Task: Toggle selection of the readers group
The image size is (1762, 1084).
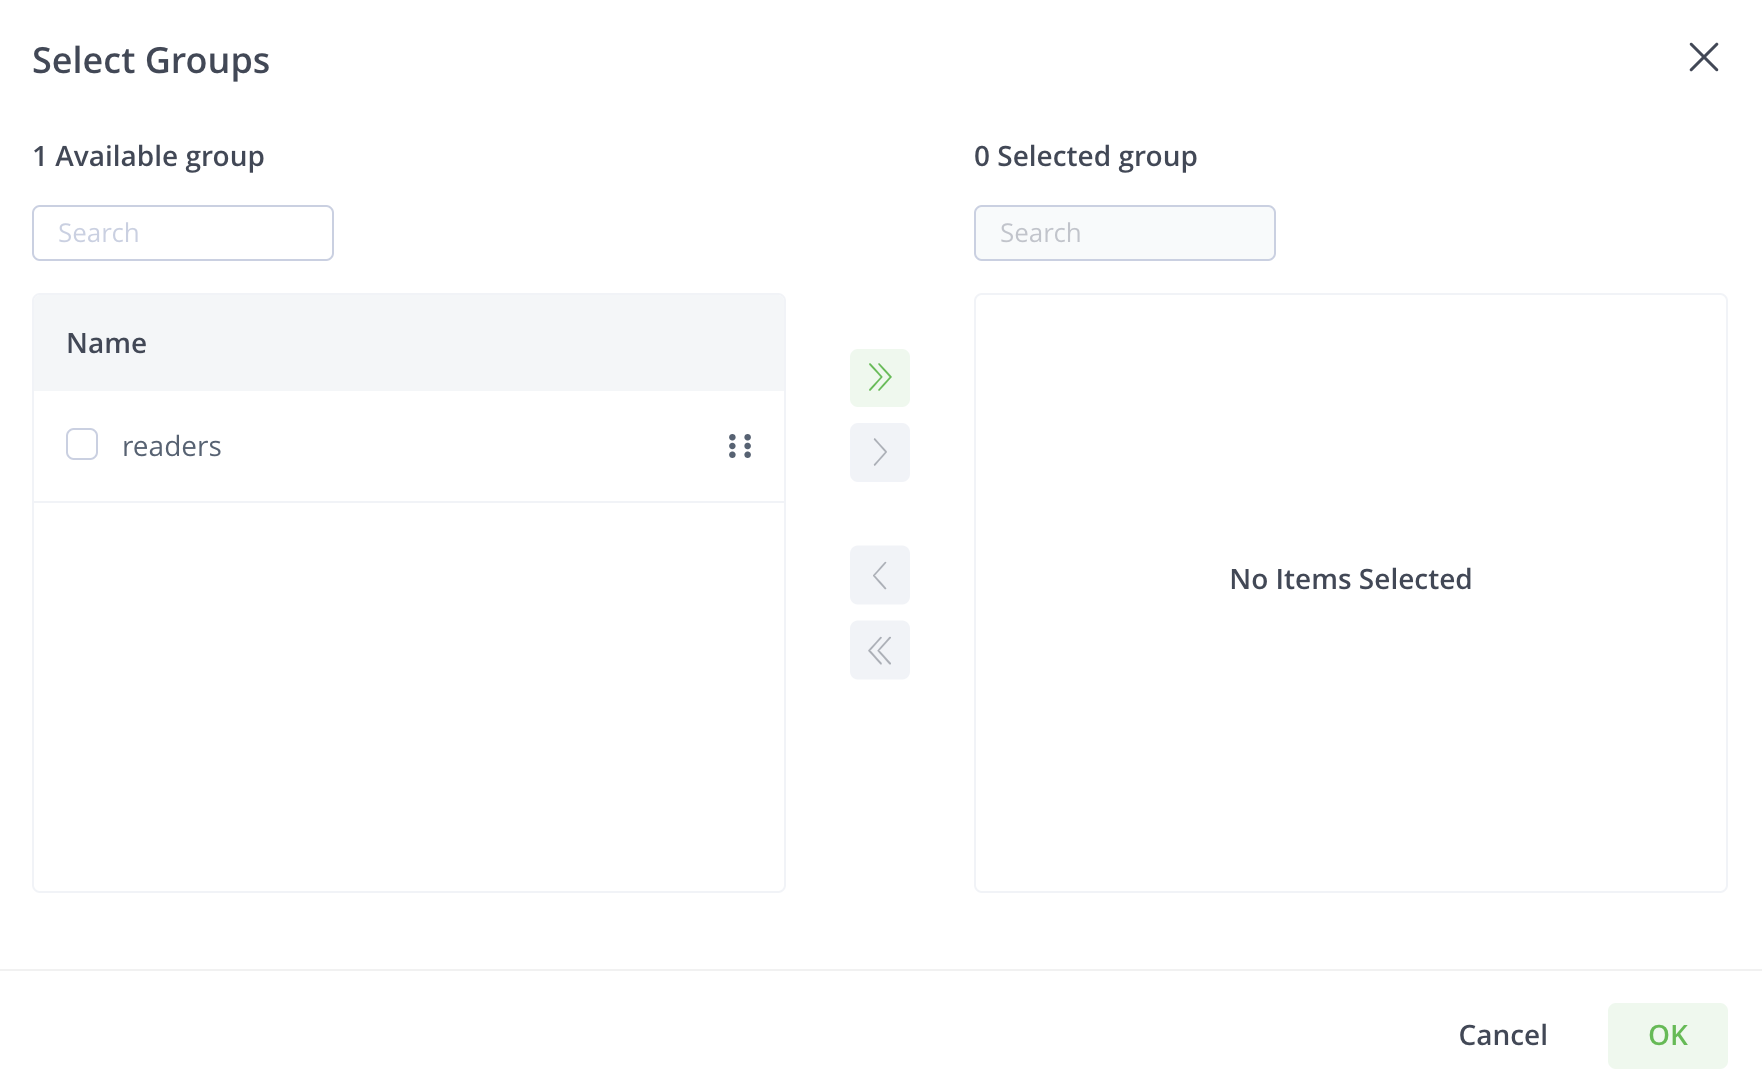Action: tap(81, 444)
